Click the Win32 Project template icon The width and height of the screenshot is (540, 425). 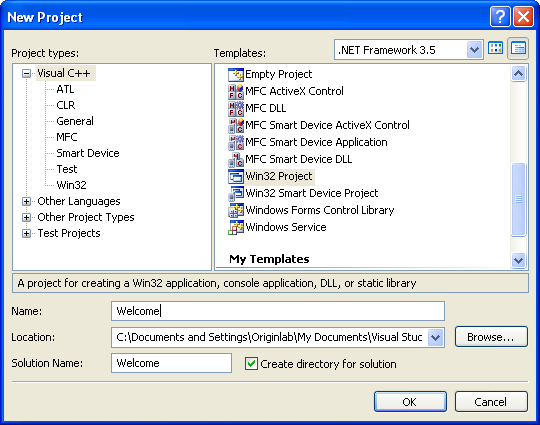[236, 176]
